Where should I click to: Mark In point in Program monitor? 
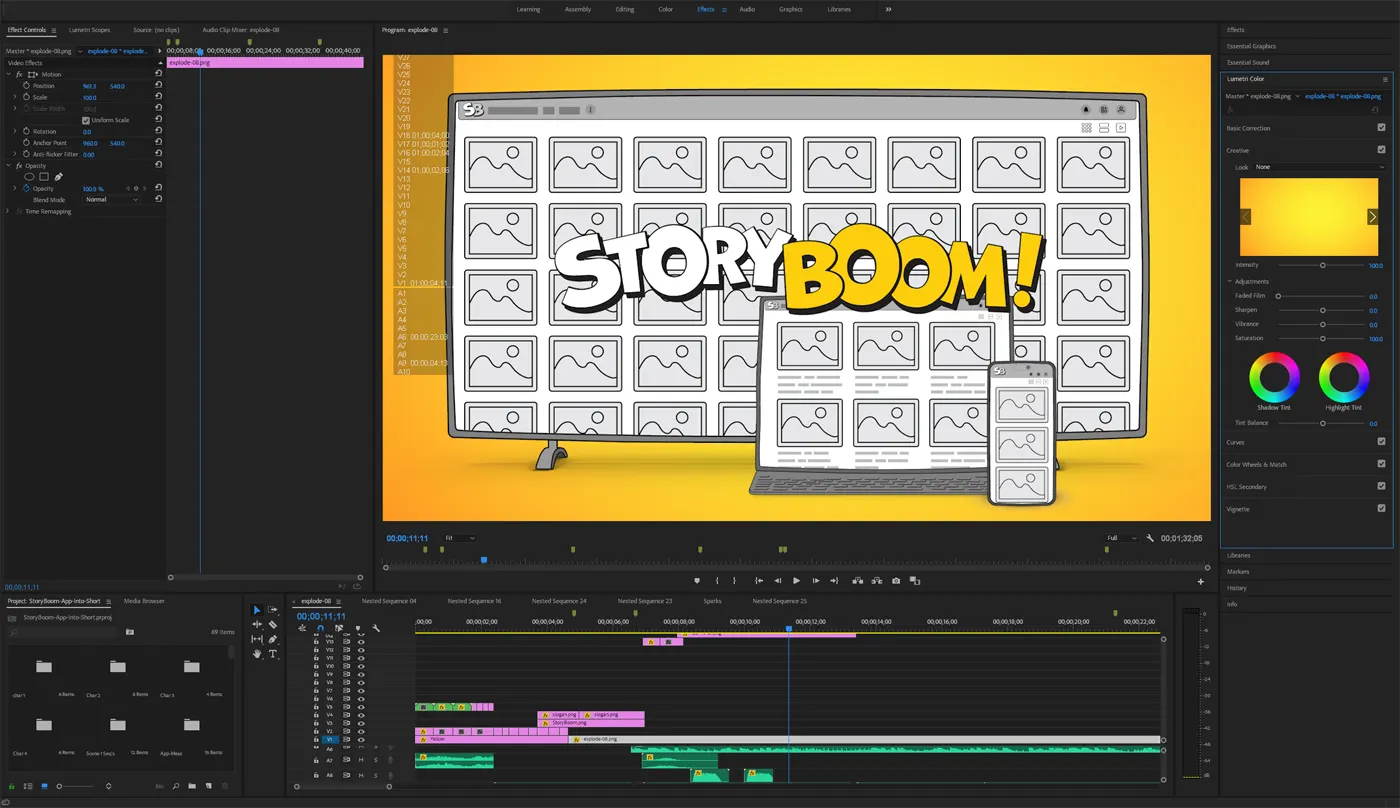(717, 581)
